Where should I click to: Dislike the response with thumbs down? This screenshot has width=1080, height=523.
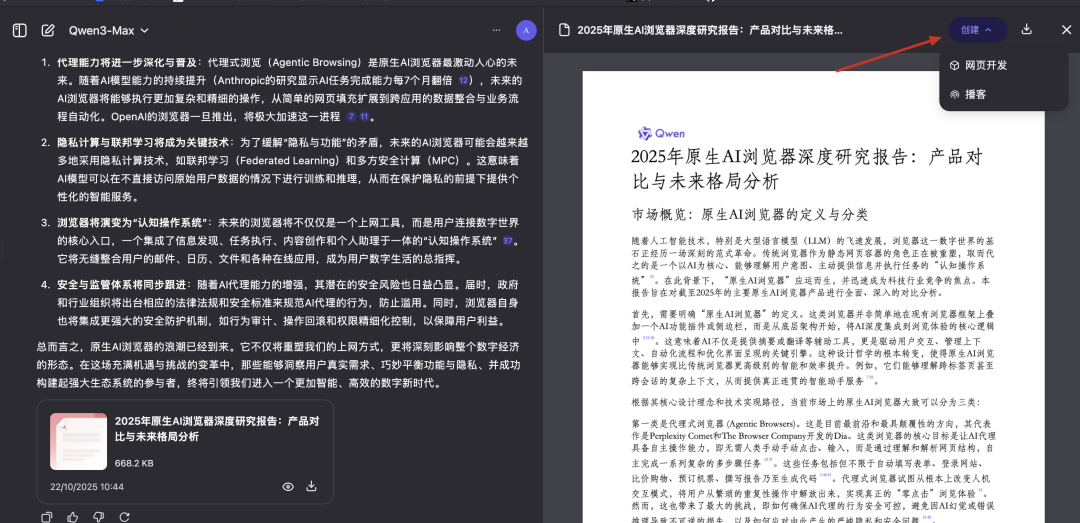point(98,517)
